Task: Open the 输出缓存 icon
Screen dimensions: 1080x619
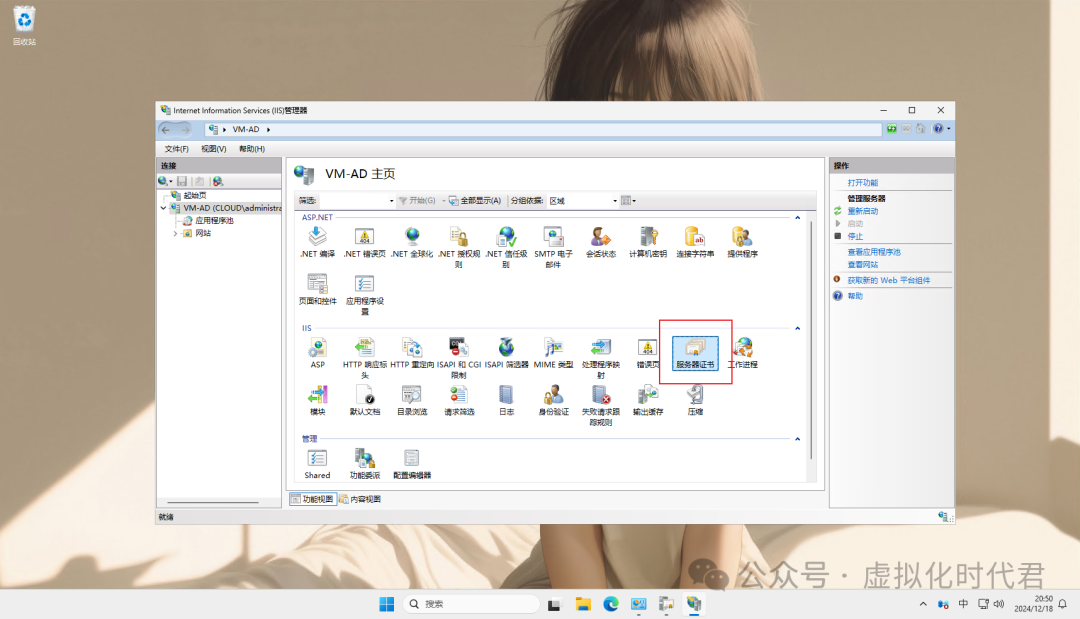Action: click(x=647, y=400)
